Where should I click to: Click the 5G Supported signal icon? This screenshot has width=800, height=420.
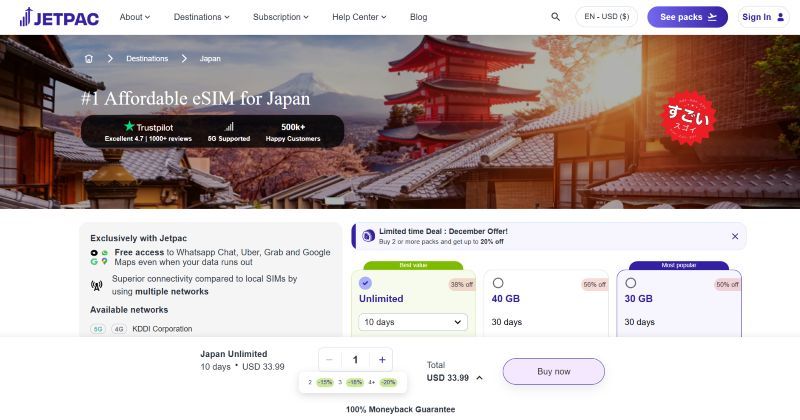coord(229,127)
